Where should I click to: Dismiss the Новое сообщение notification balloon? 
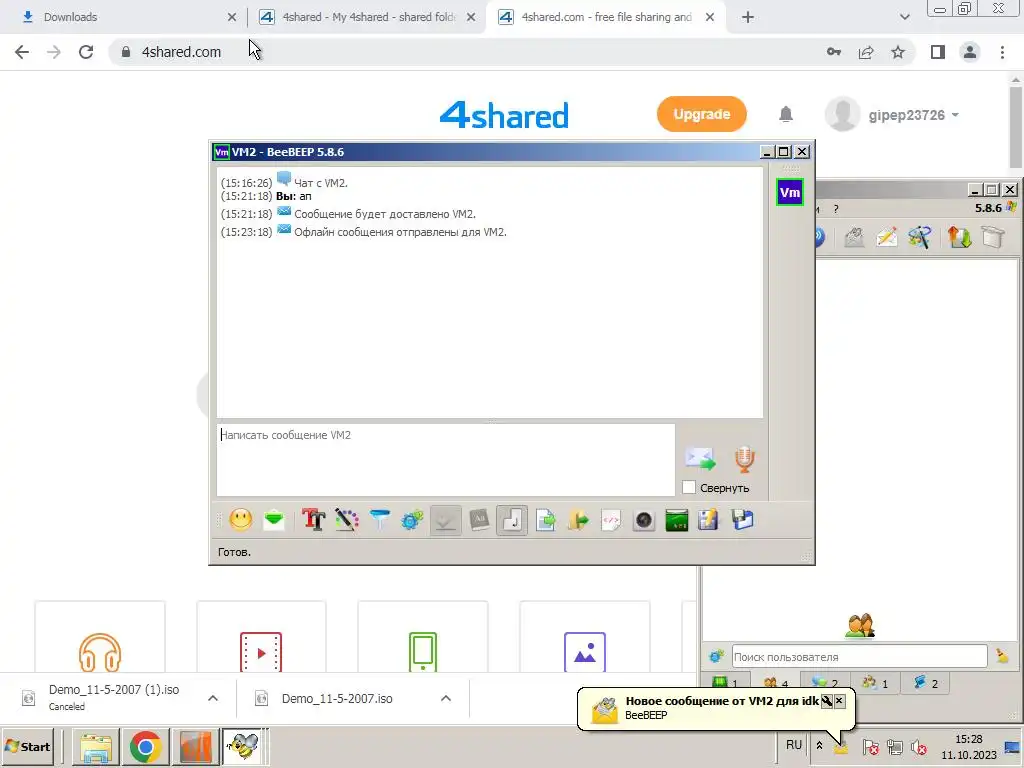[x=840, y=701]
